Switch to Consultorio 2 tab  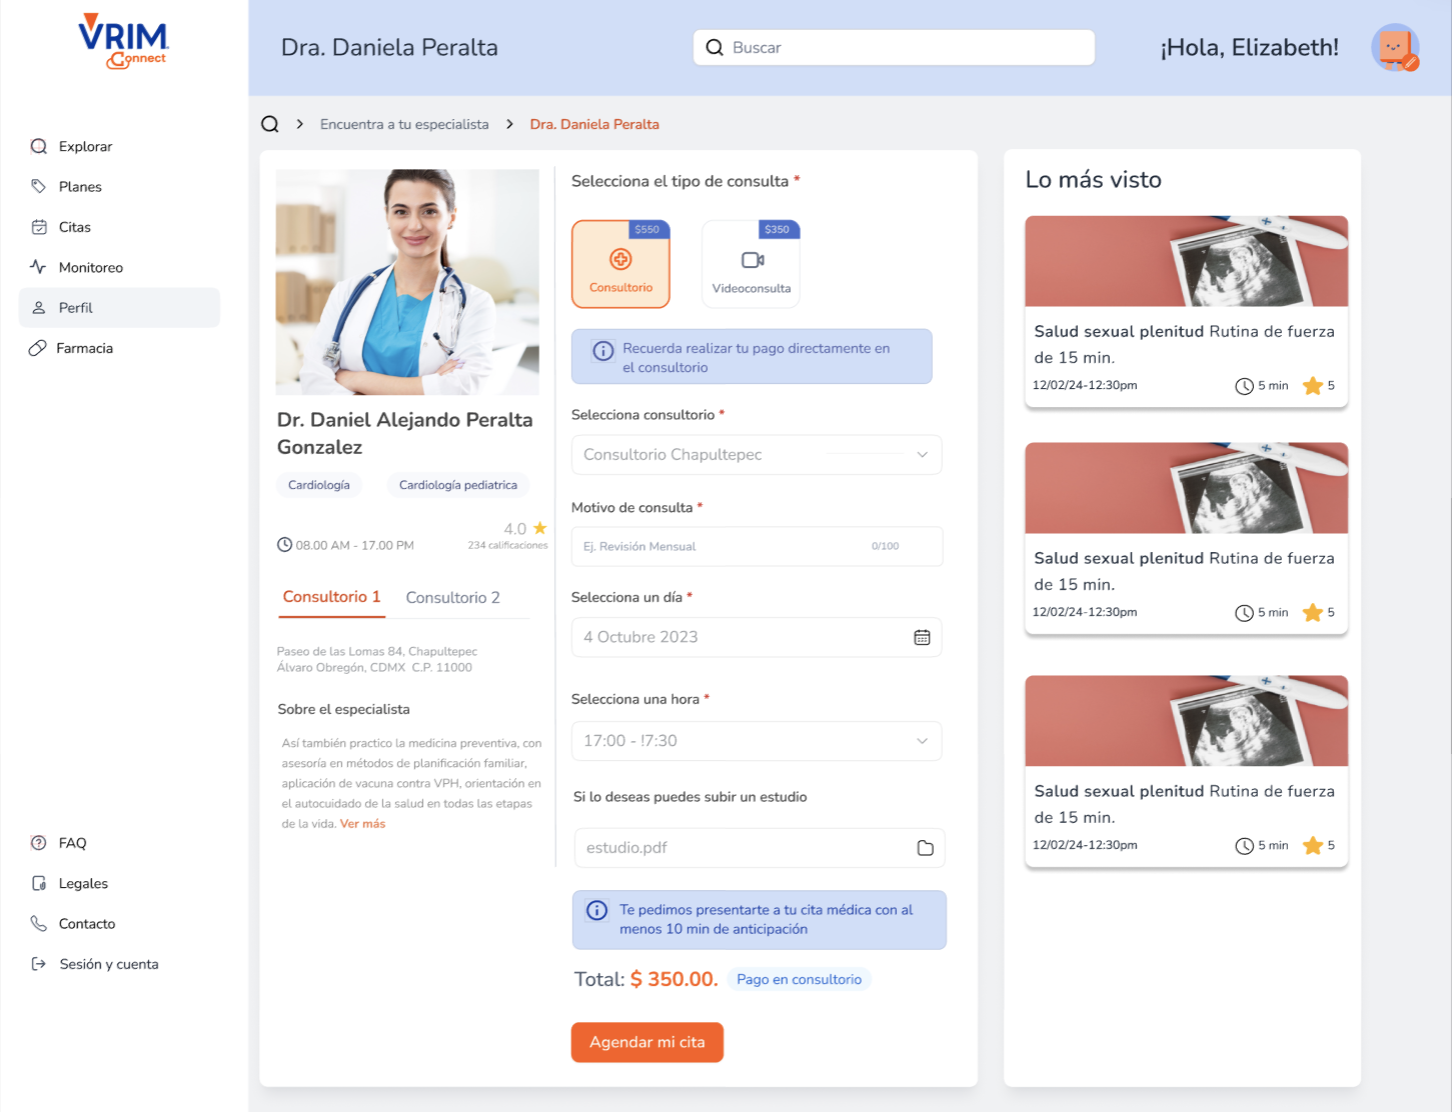pyautogui.click(x=452, y=597)
